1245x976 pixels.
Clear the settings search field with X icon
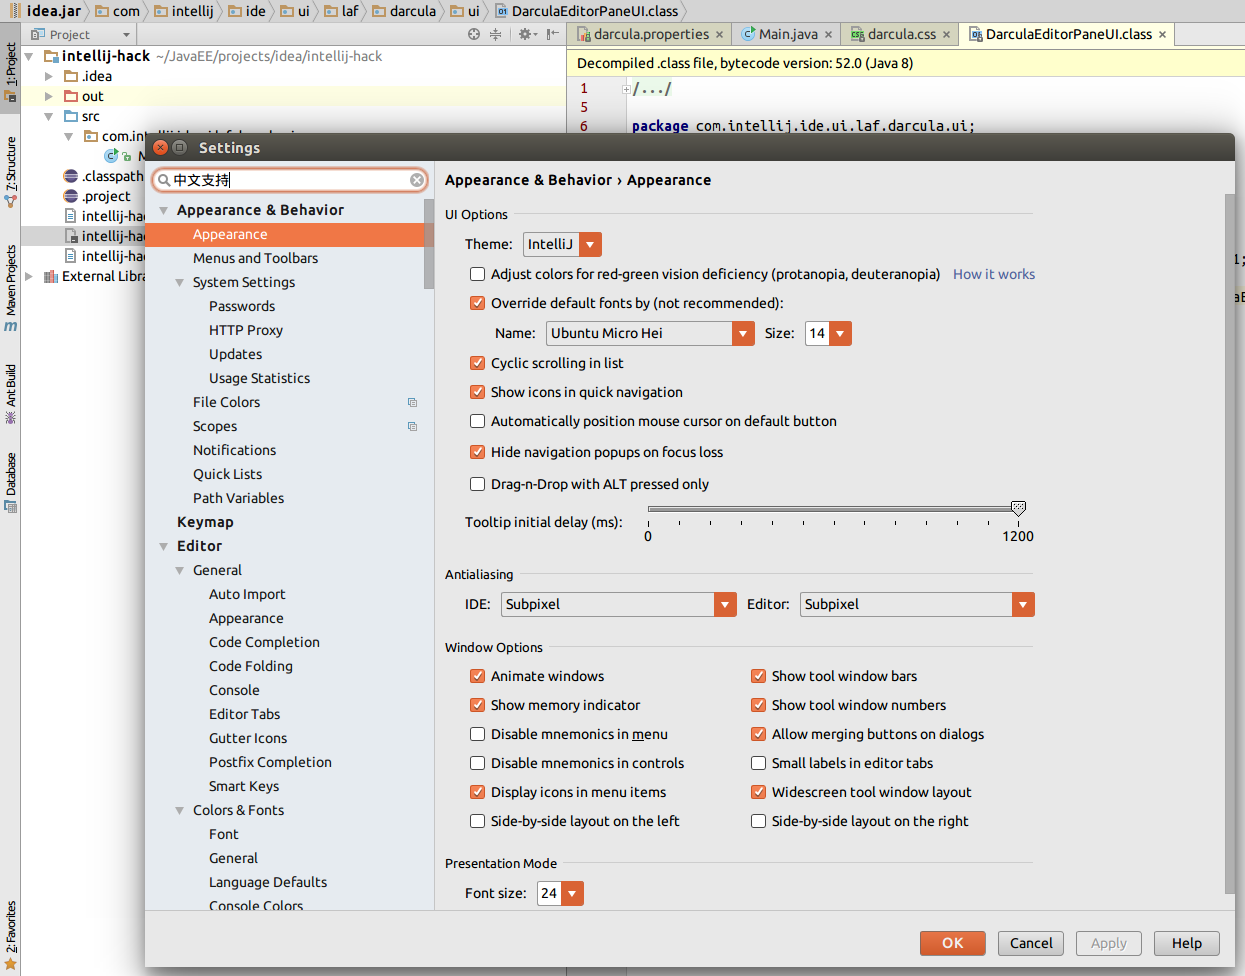(417, 180)
